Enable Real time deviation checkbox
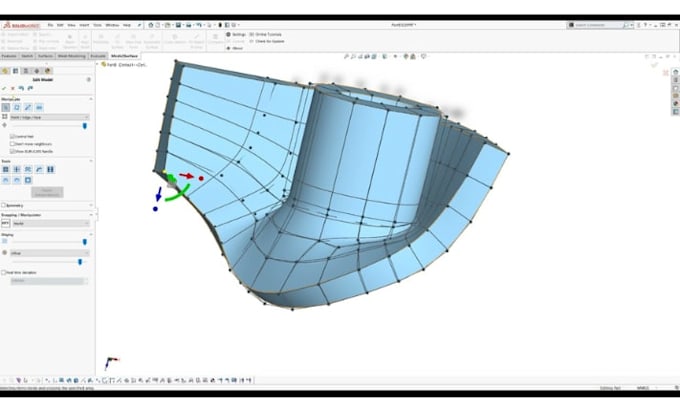680x411 pixels. point(3,273)
